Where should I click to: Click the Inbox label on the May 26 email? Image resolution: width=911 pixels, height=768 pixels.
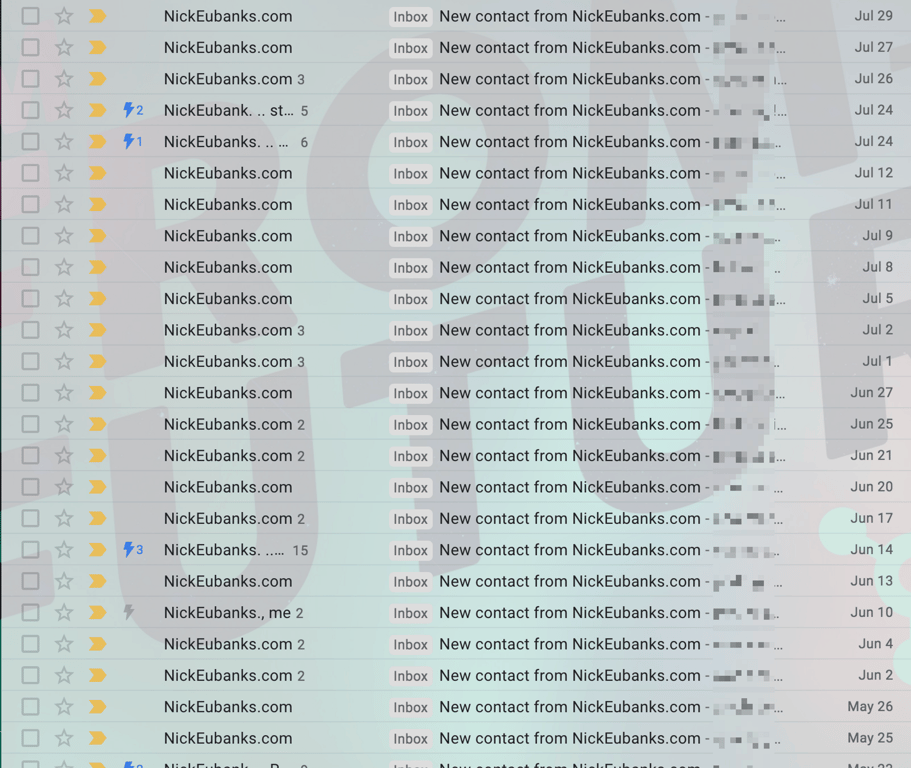point(410,707)
